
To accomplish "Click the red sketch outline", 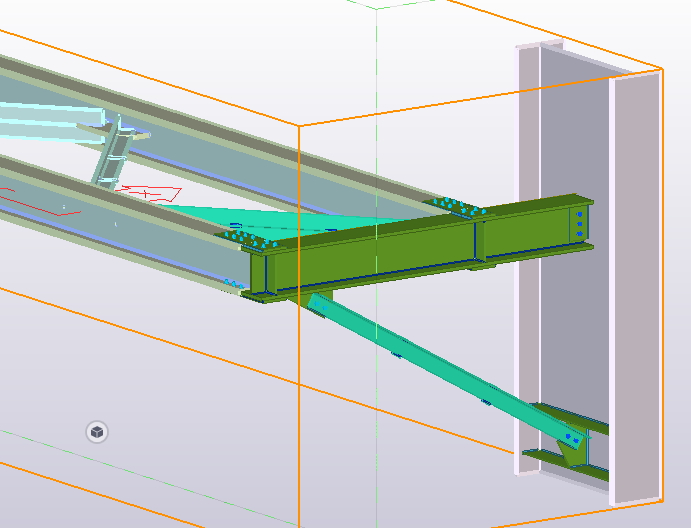I will pyautogui.click(x=150, y=192).
